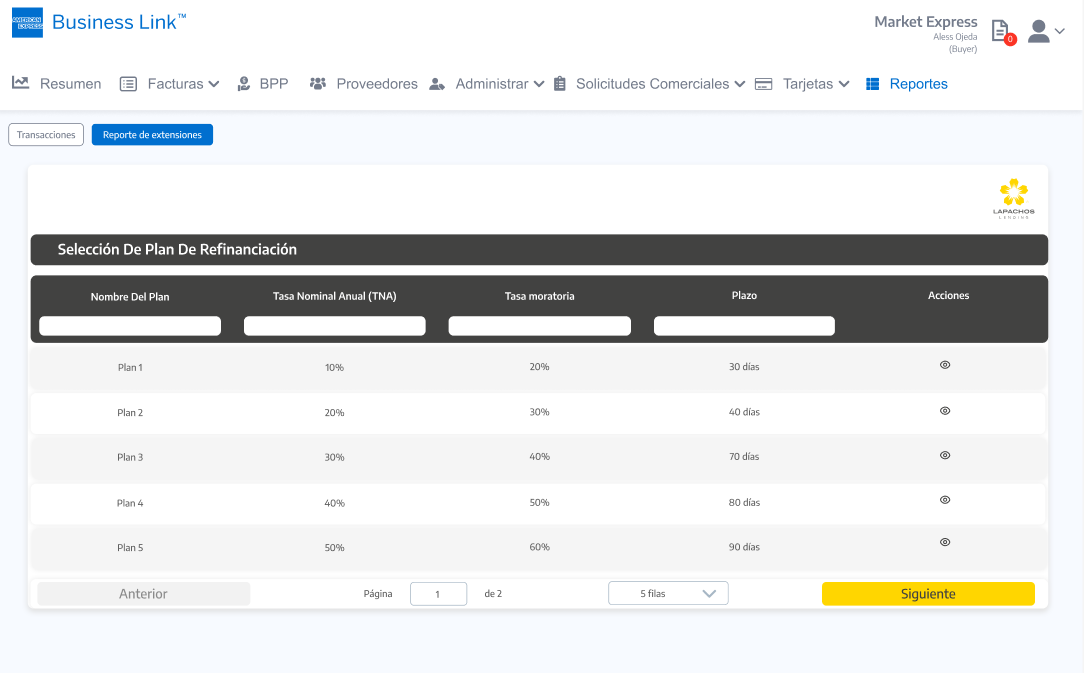Click the page number input box
The width and height of the screenshot is (1084, 673).
(x=438, y=594)
